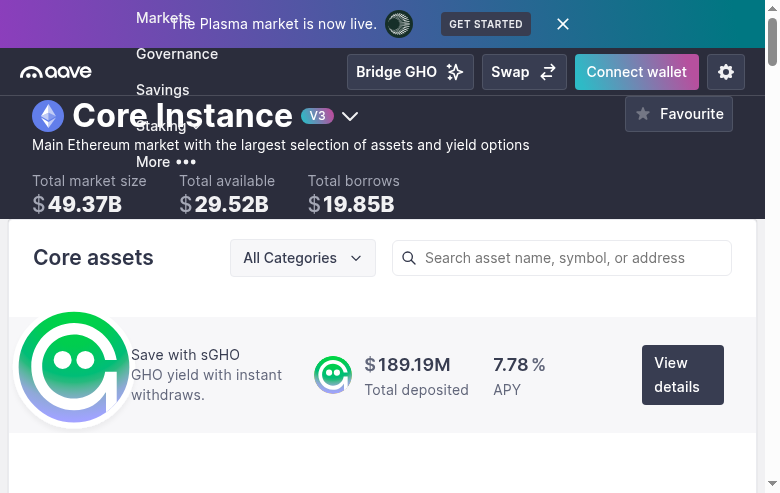Click View details for sGHO
This screenshot has height=493, width=780.
coord(682,375)
